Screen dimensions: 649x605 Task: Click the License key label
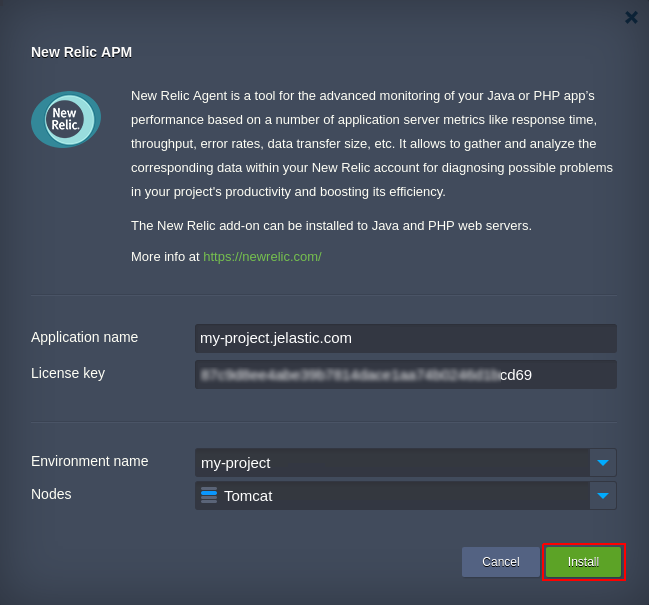click(68, 373)
